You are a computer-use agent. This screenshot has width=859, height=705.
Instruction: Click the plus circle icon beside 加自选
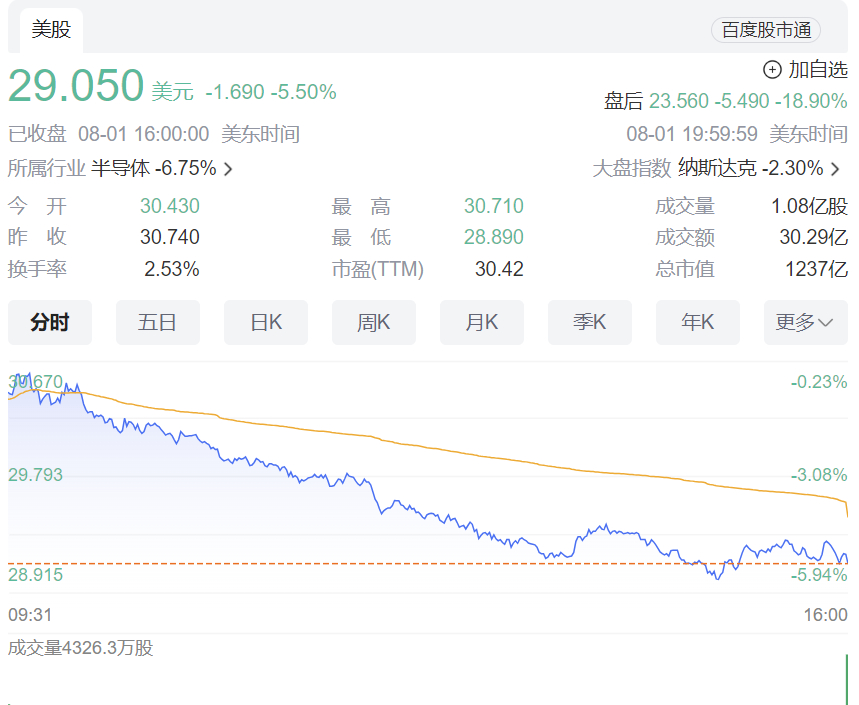pyautogui.click(x=772, y=70)
